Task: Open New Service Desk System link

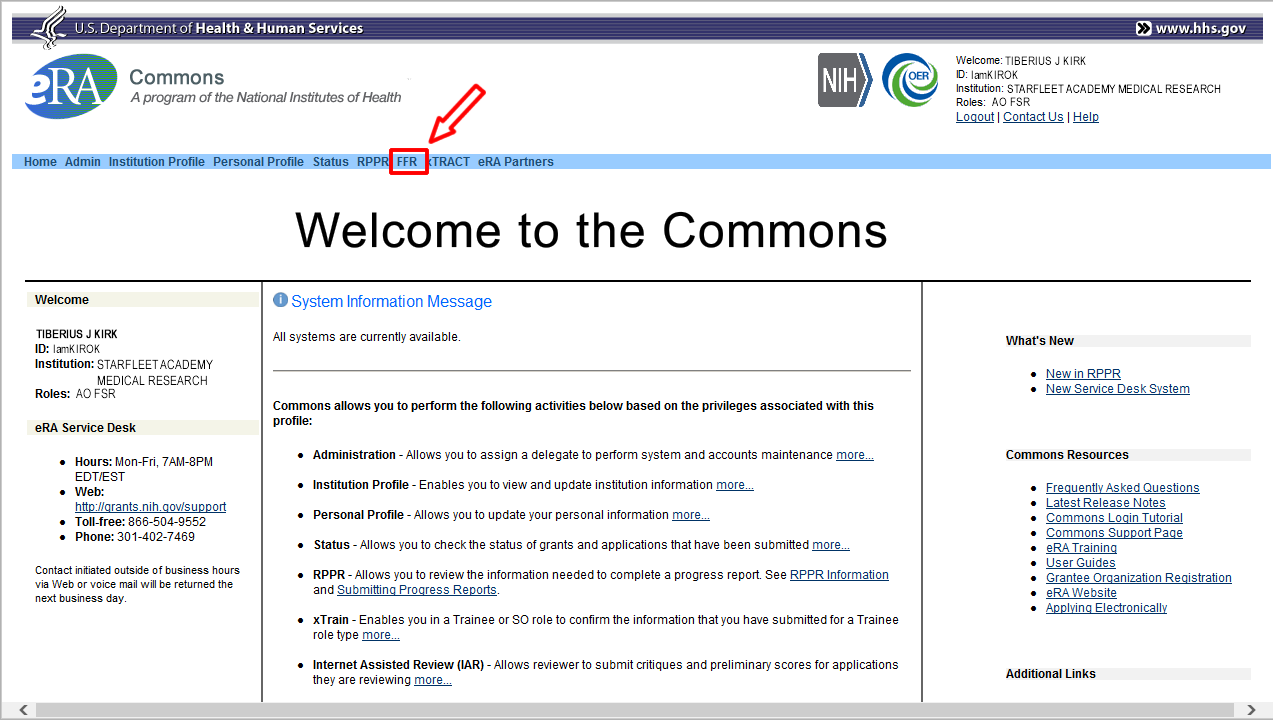Action: (x=1118, y=389)
